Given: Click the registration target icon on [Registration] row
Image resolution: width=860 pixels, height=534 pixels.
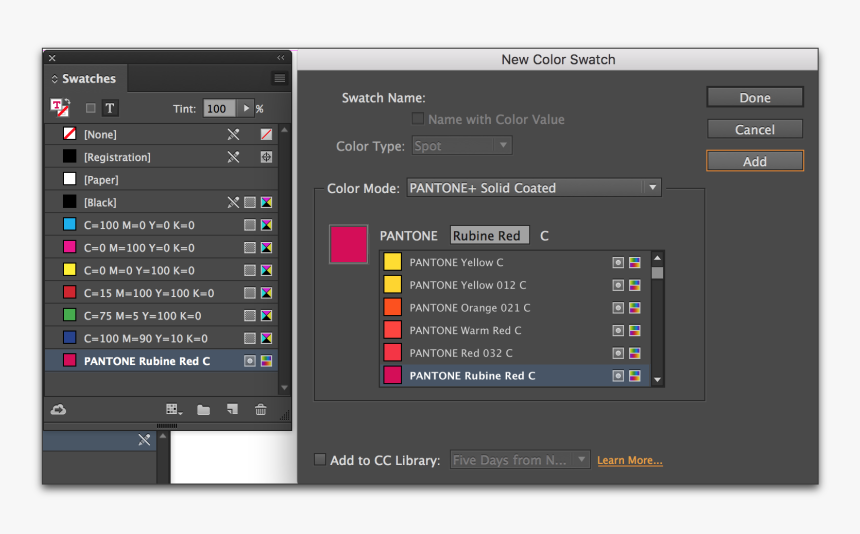Looking at the screenshot, I should (266, 157).
